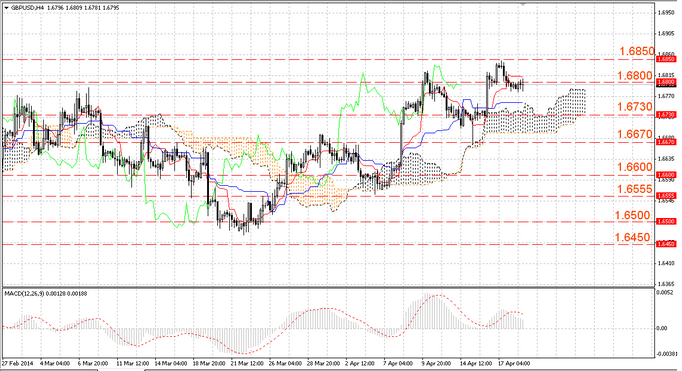Click the 14 Apr 12:00 time label
The width and height of the screenshot is (682, 371).
click(x=476, y=363)
